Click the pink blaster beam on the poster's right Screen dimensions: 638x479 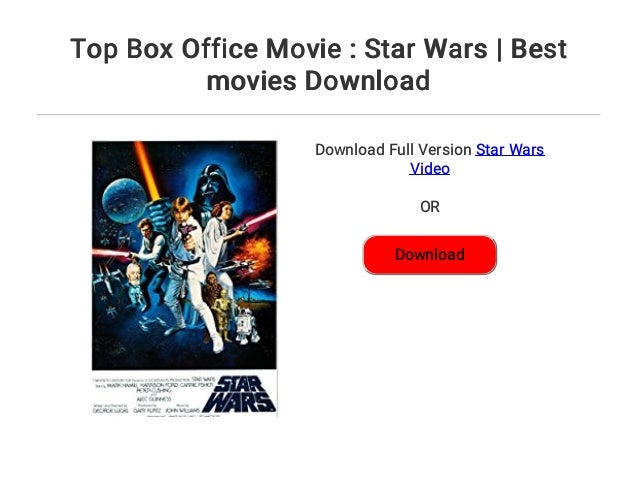tap(259, 219)
